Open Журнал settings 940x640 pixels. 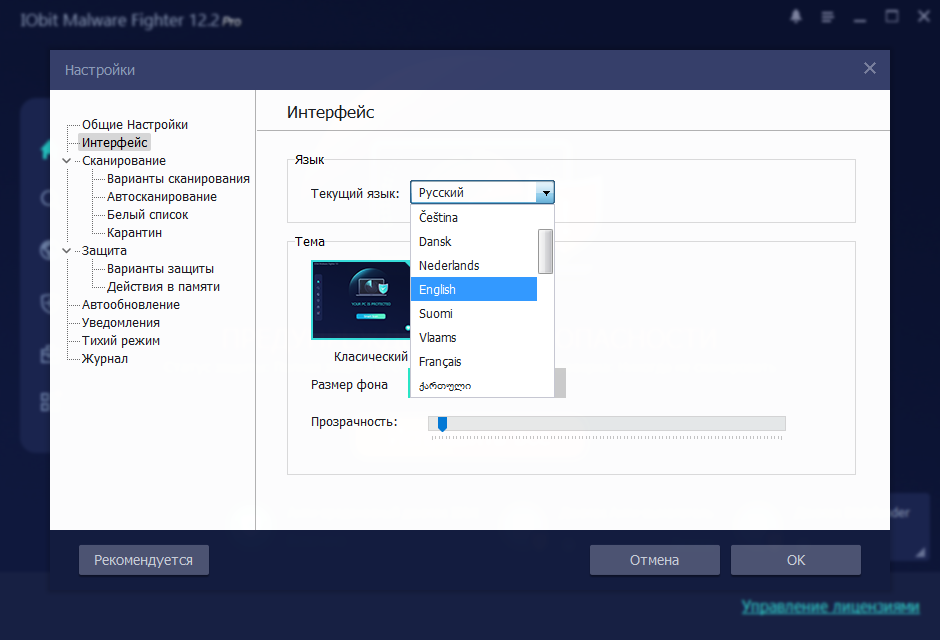coord(105,358)
